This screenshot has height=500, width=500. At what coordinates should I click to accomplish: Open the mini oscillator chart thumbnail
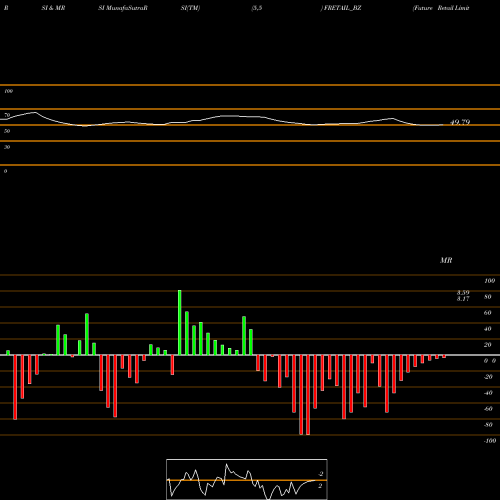pos(247,479)
